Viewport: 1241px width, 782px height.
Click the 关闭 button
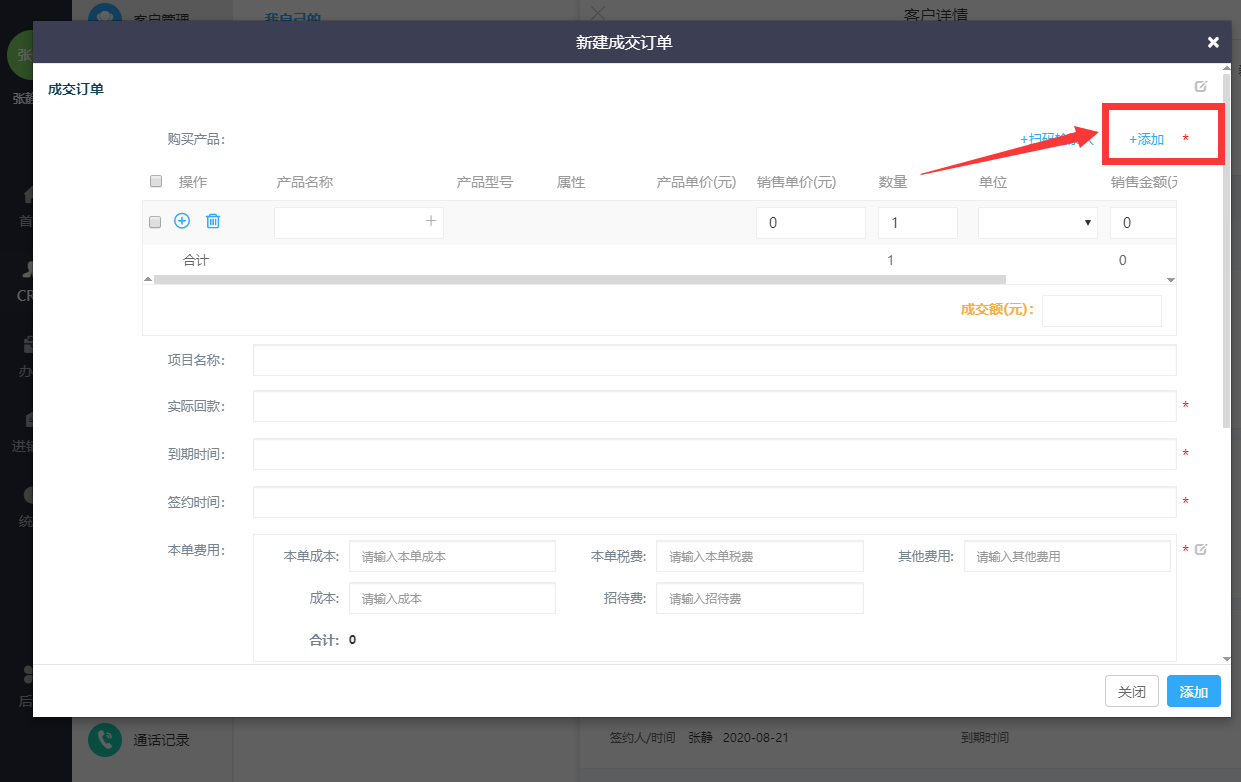pyautogui.click(x=1132, y=692)
